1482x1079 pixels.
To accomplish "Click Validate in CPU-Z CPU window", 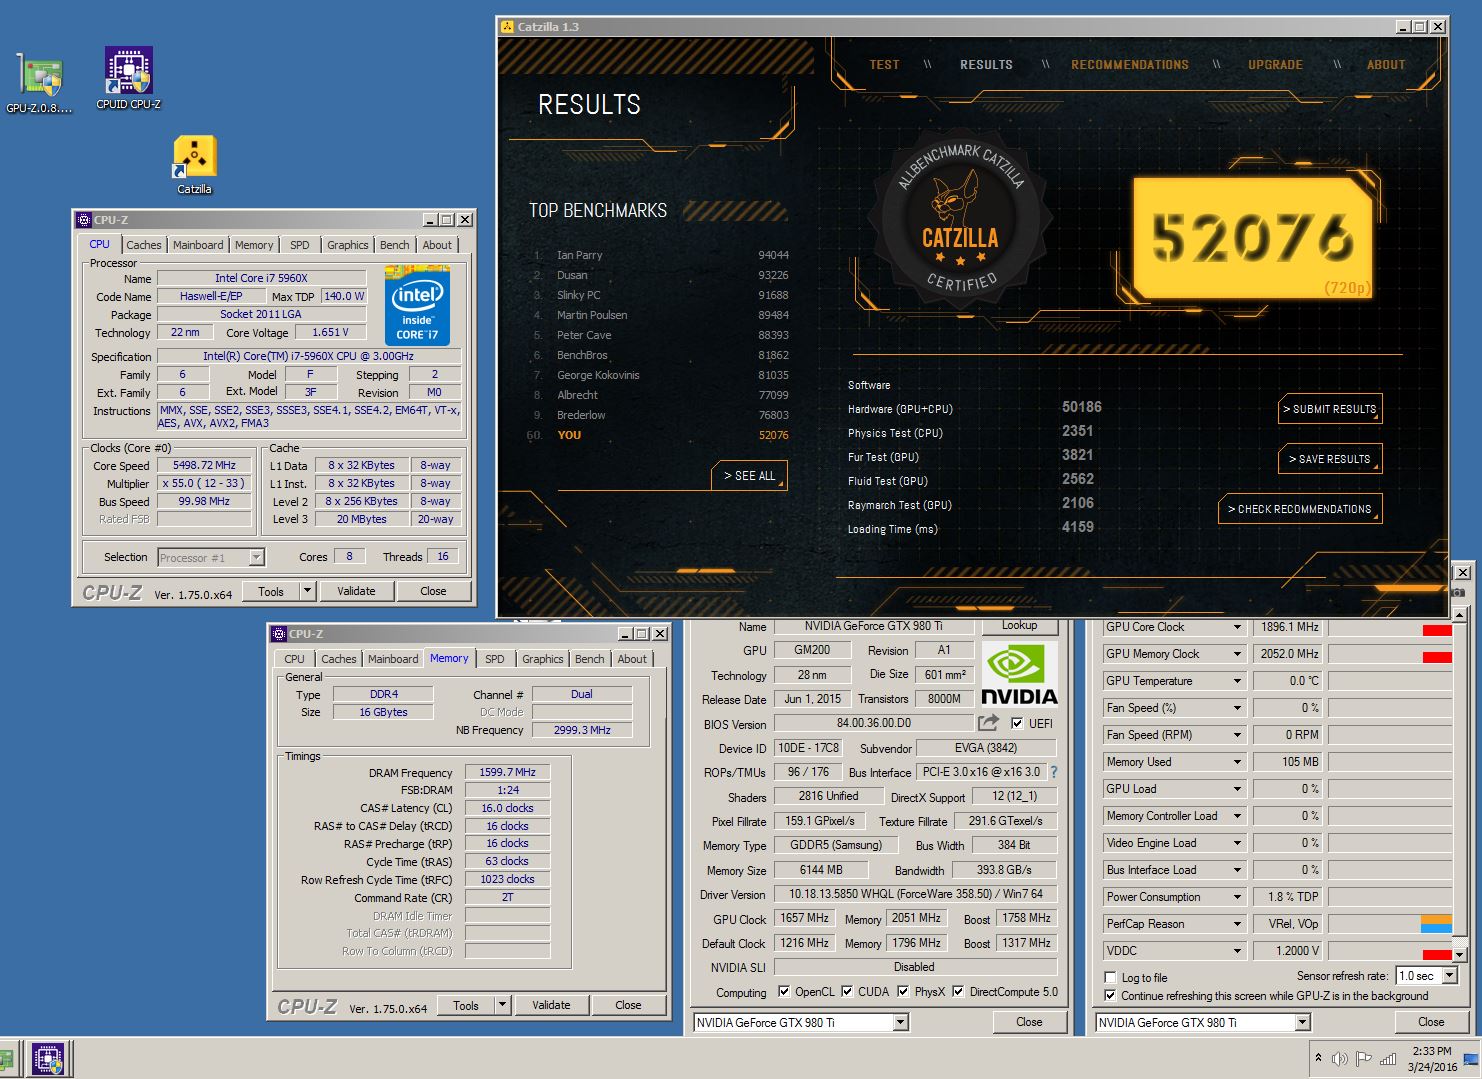I will pos(356,591).
